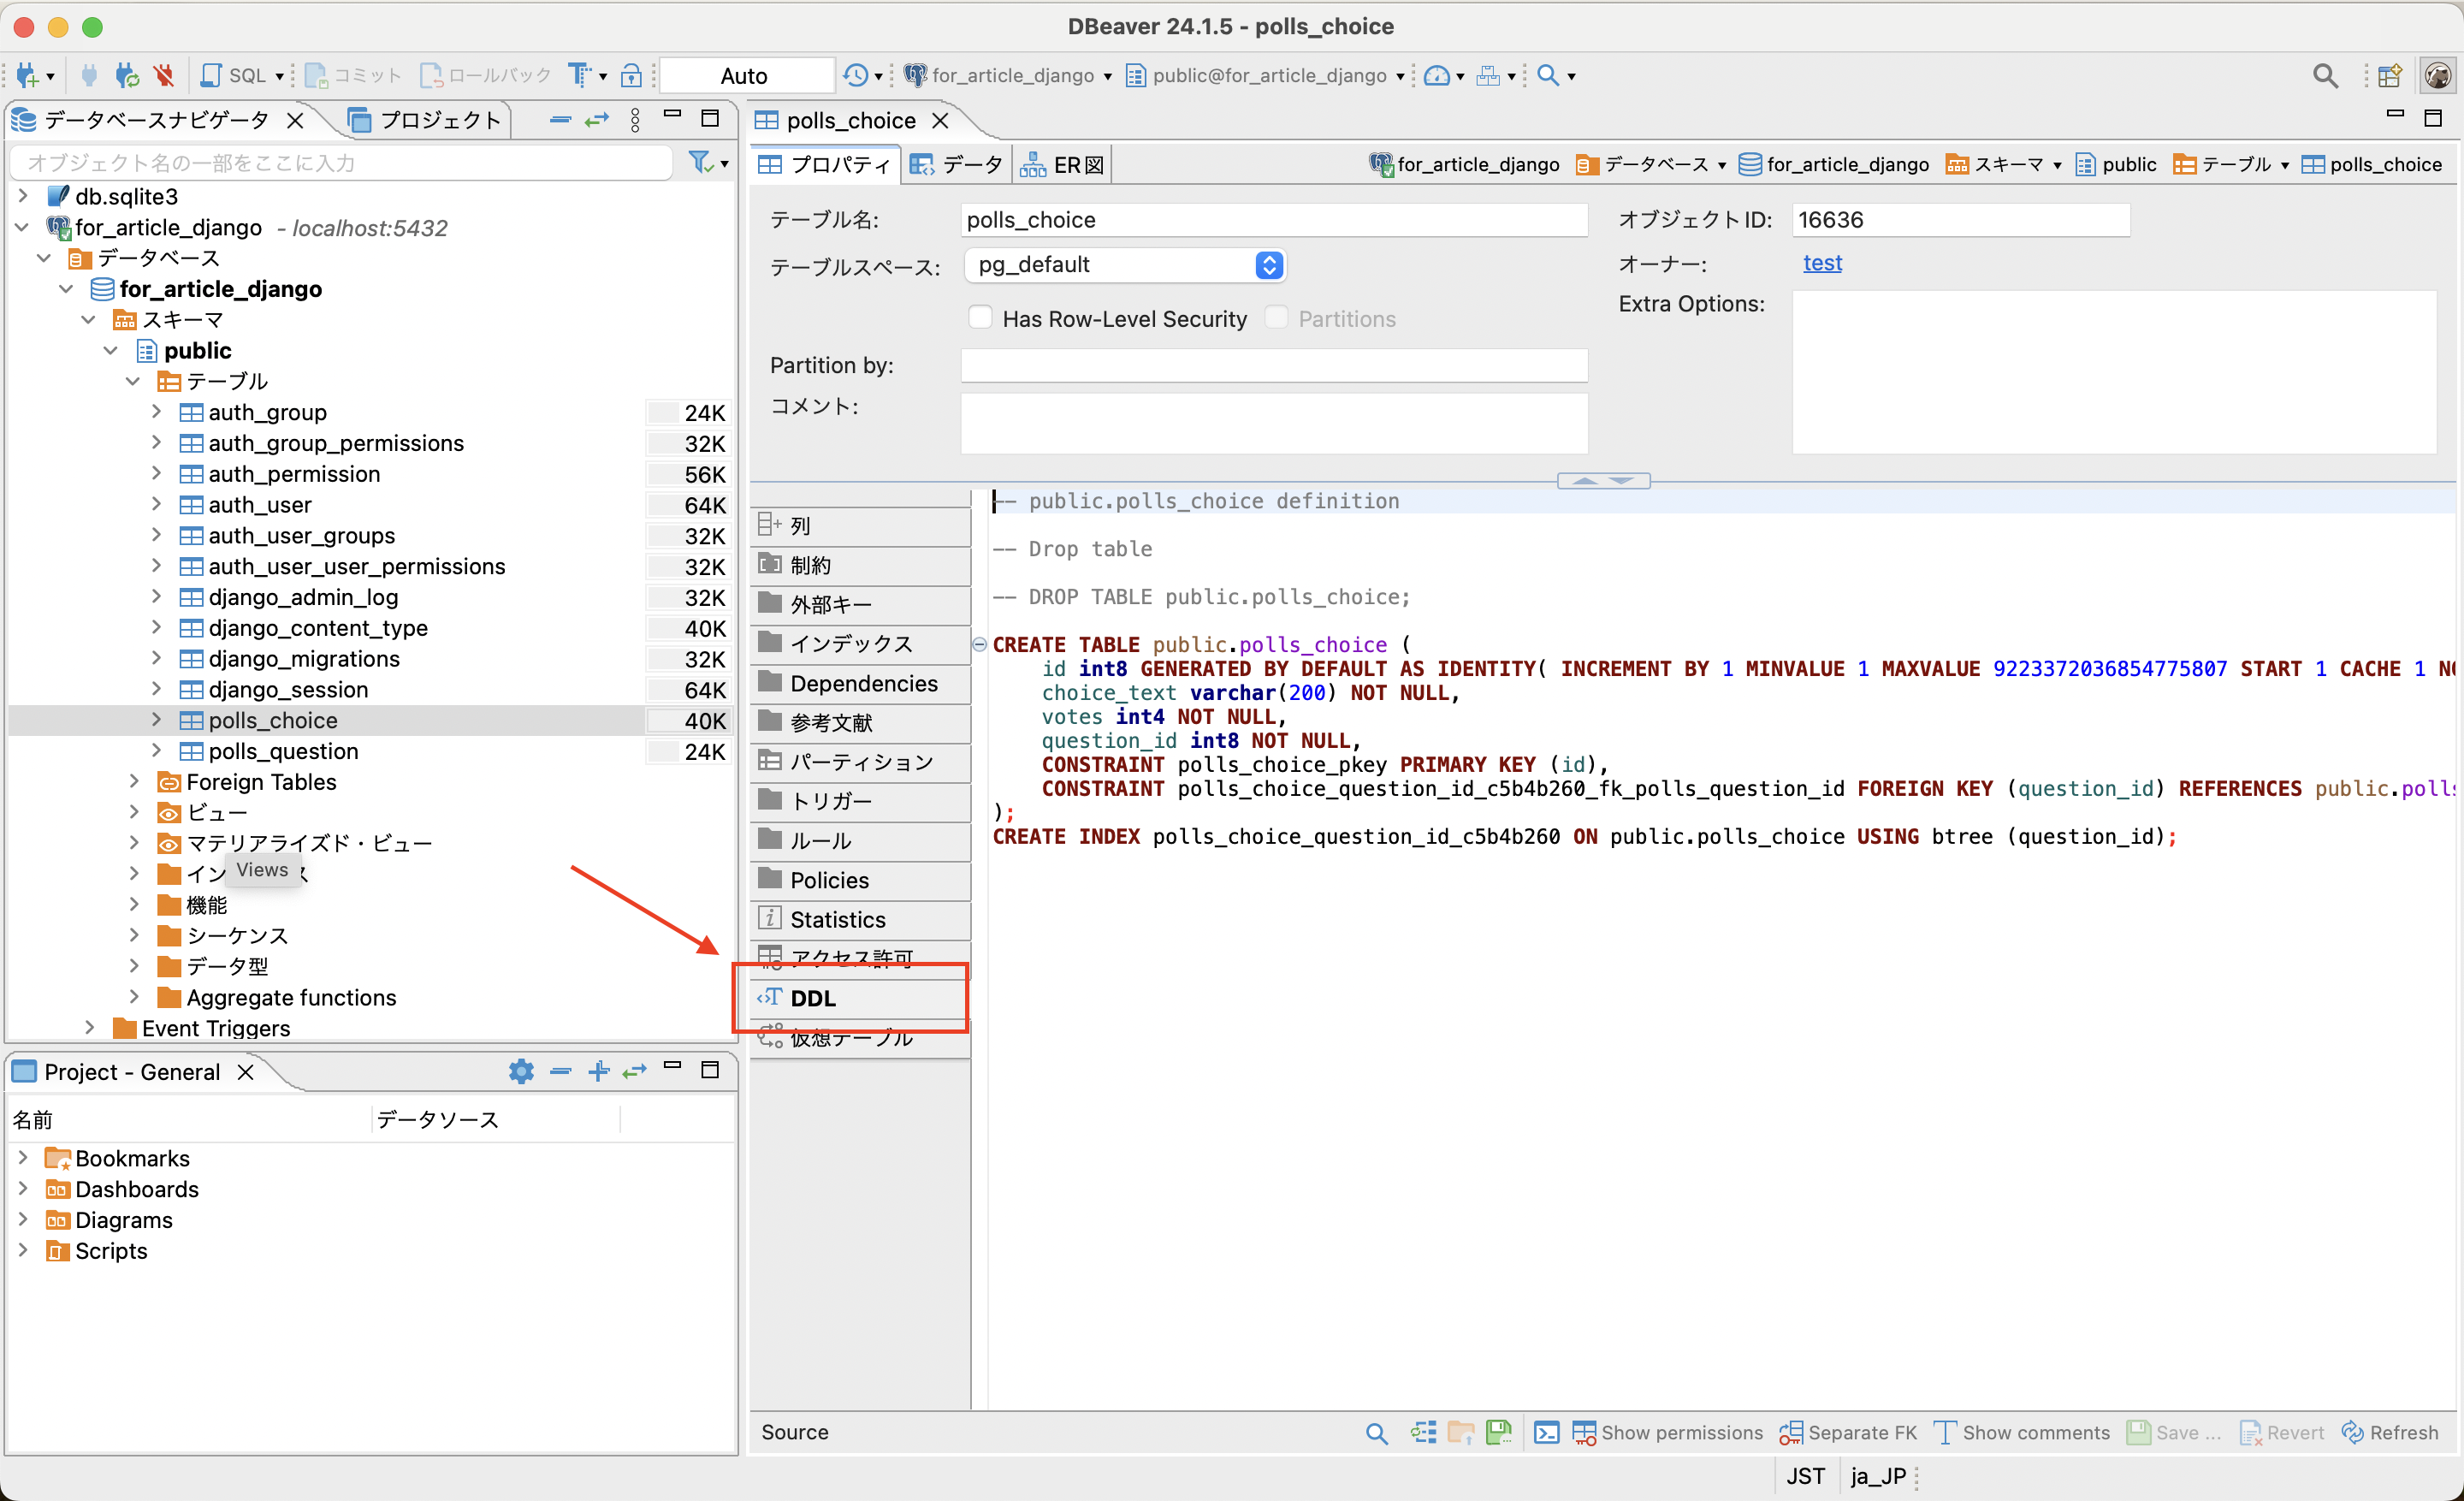Viewport: 2464px width, 1501px height.
Task: Expand the polls_question table node
Action: (x=157, y=751)
